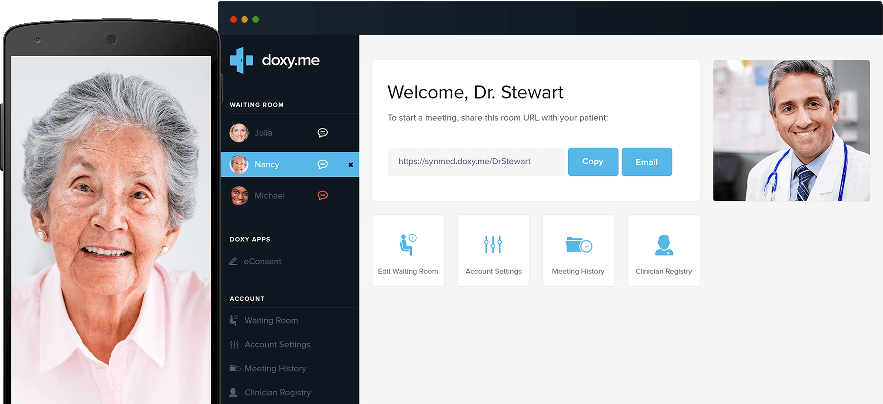Click Nancy's avatar in waiting room
The image size is (883, 404).
pyautogui.click(x=239, y=165)
